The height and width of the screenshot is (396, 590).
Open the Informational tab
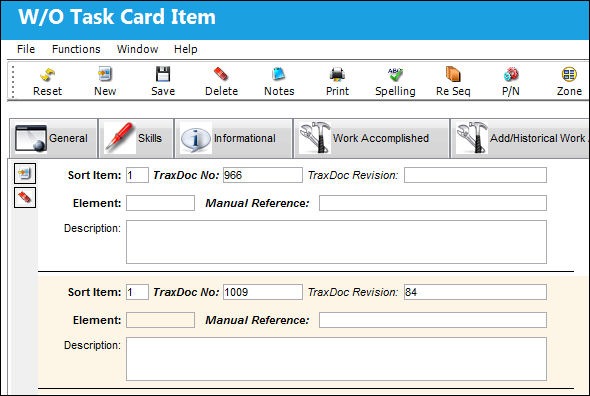(x=234, y=138)
